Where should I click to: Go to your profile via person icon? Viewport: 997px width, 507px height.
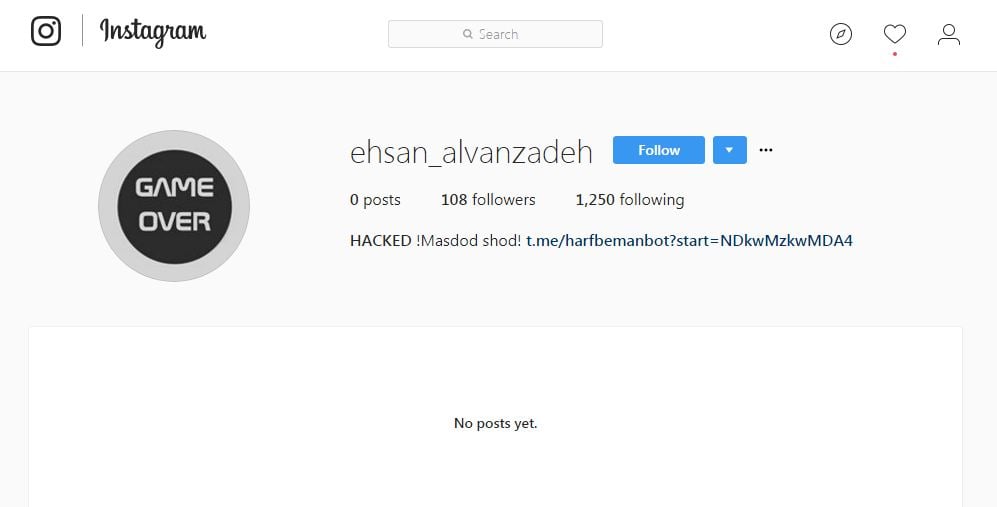tap(949, 34)
